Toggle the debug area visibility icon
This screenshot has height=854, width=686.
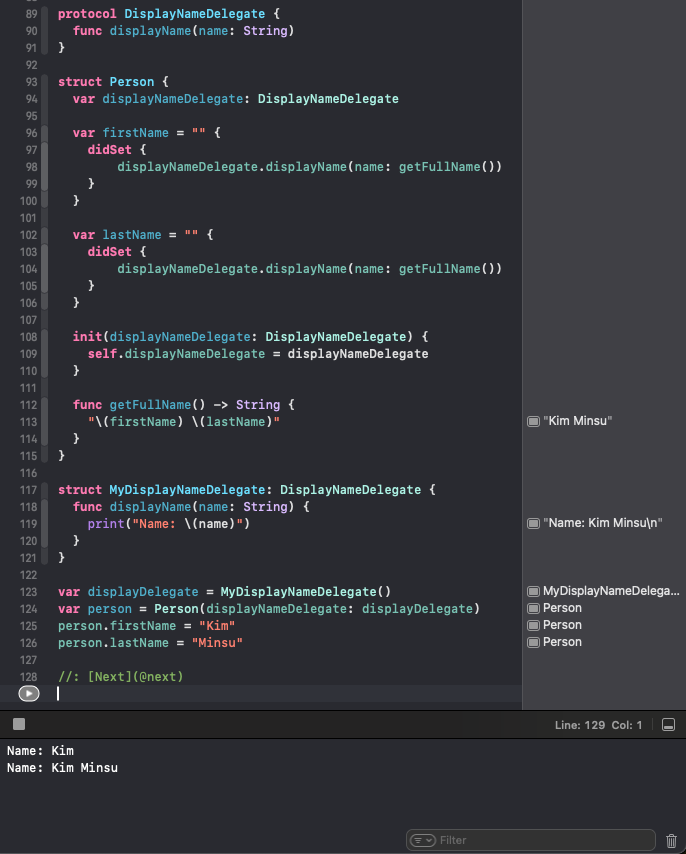[x=668, y=724]
